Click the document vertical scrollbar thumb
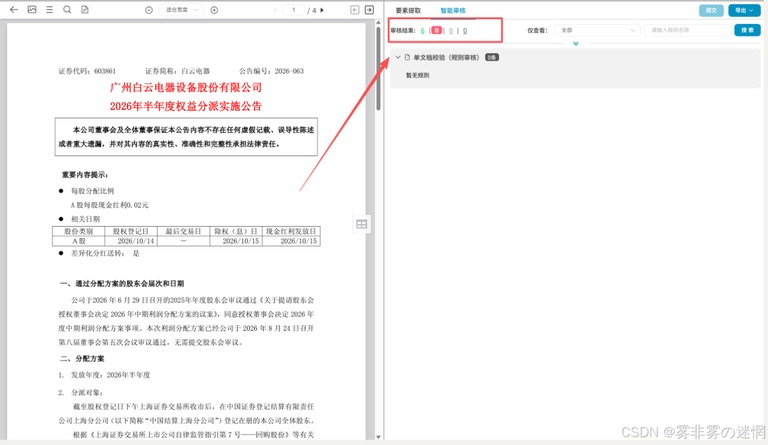 pyautogui.click(x=378, y=69)
